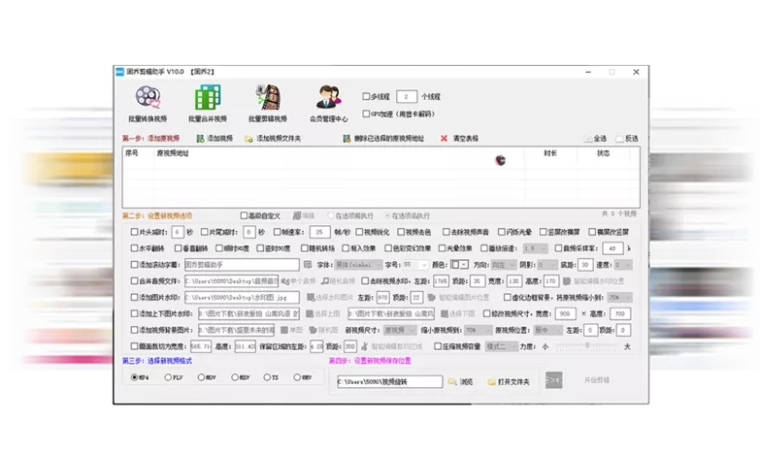
Task: Select the FLV format radio button
Action: point(168,377)
